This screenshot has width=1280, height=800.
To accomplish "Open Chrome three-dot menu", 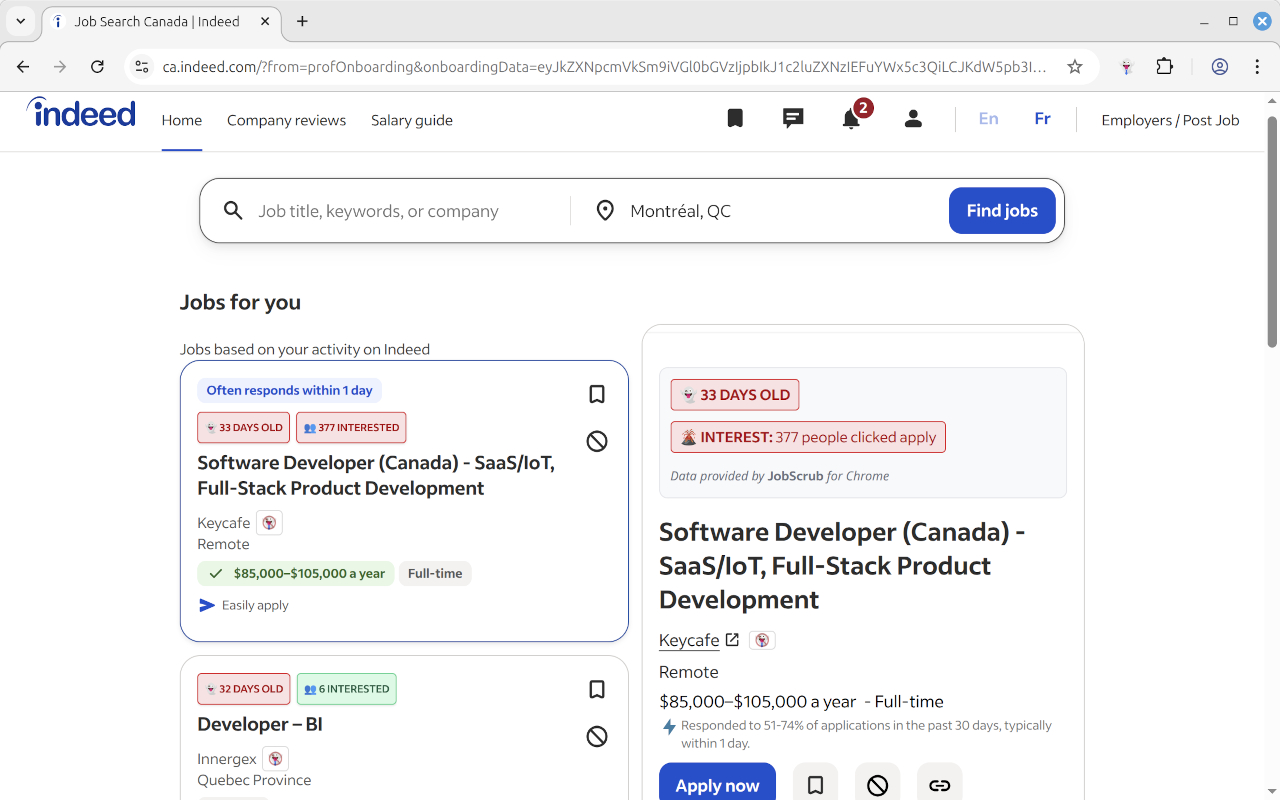I will click(1258, 67).
